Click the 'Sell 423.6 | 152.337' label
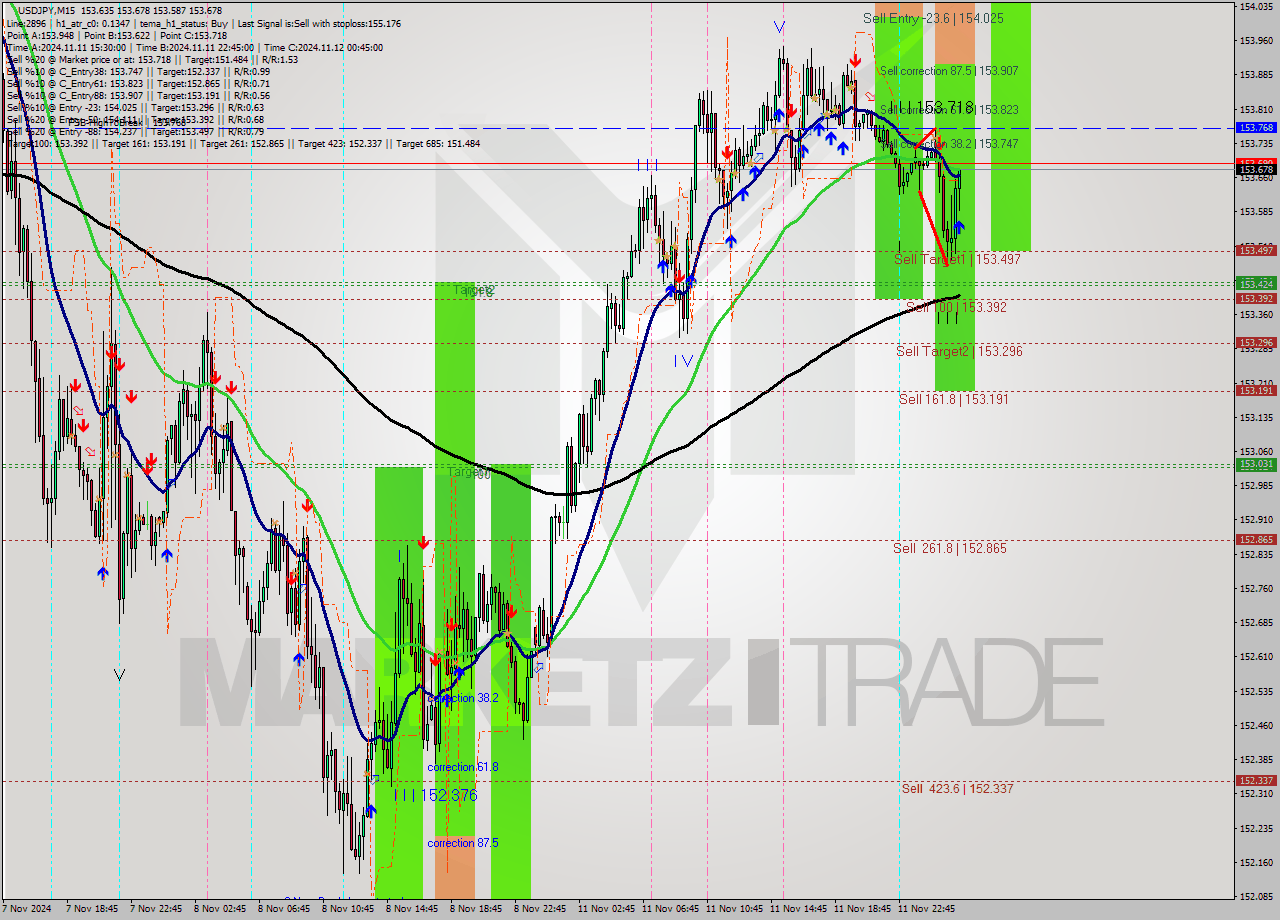 tap(957, 789)
